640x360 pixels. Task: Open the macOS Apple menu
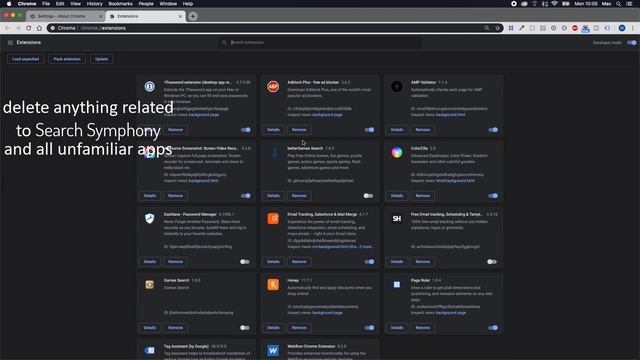coord(9,4)
